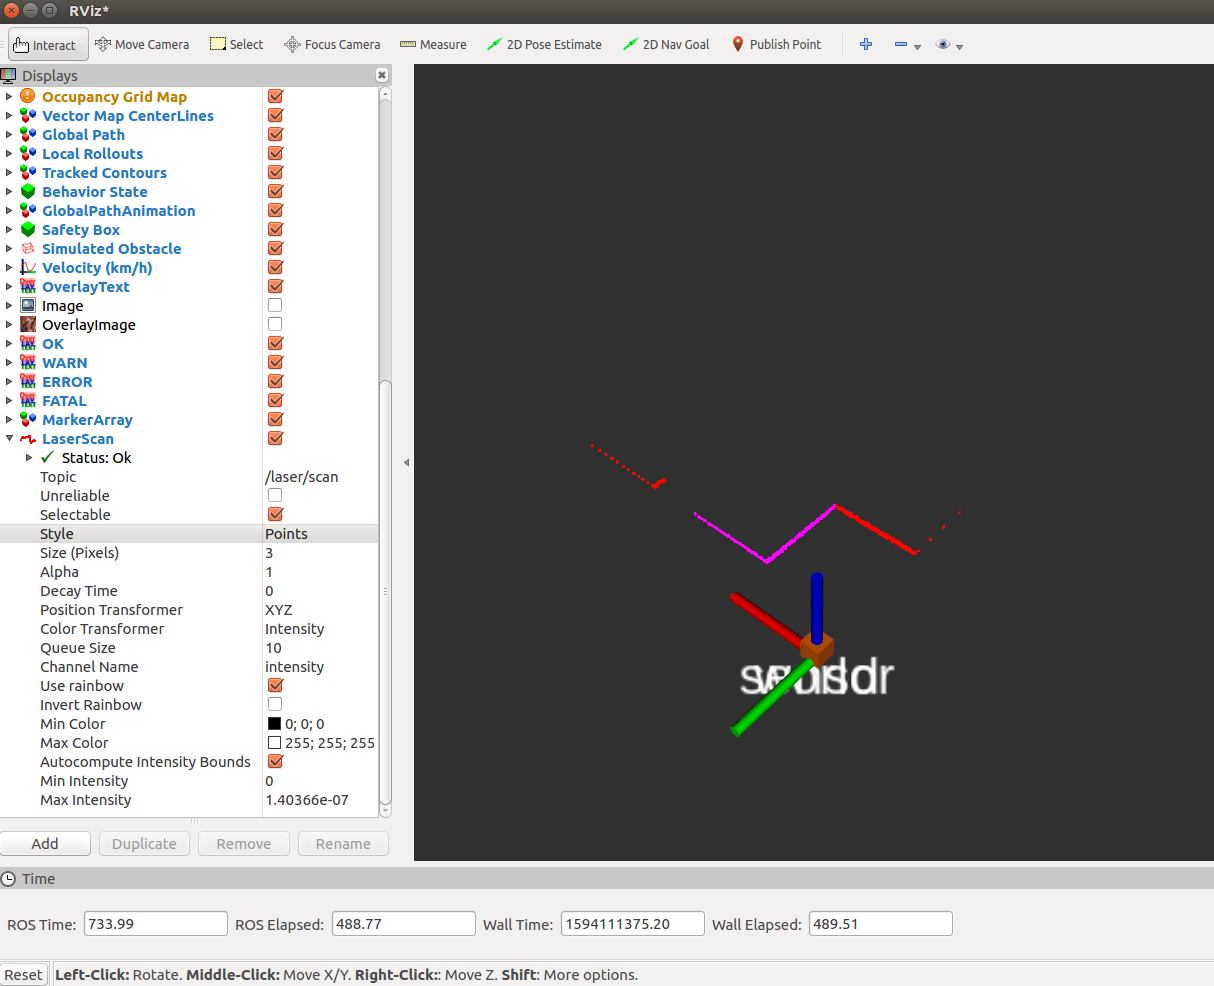The width and height of the screenshot is (1214, 986).
Task: Click the blue plus add-tool icon
Action: (866, 45)
